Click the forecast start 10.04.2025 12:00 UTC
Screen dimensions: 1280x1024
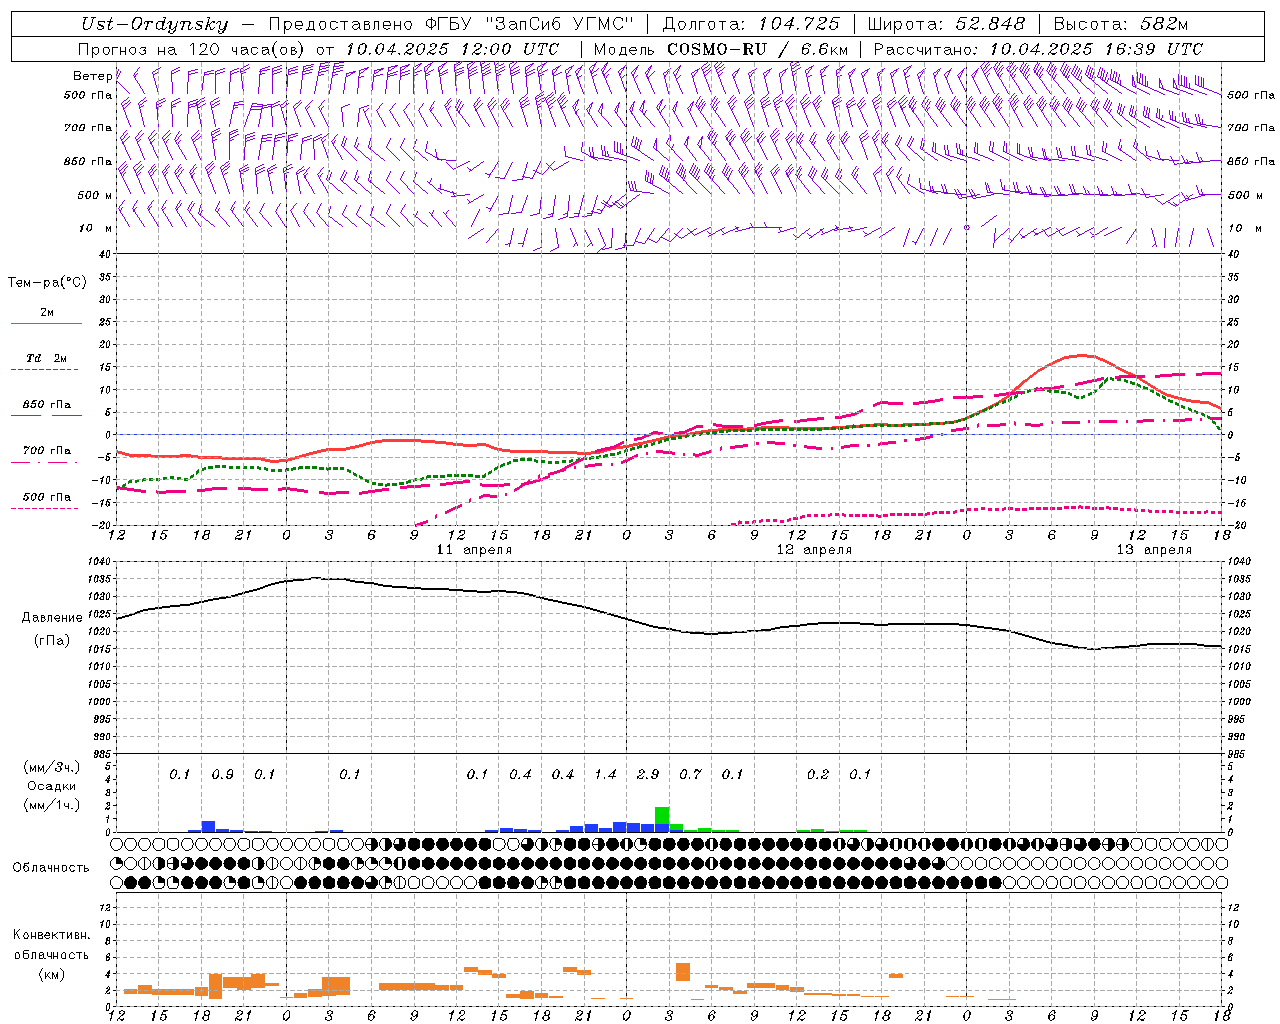[452, 49]
